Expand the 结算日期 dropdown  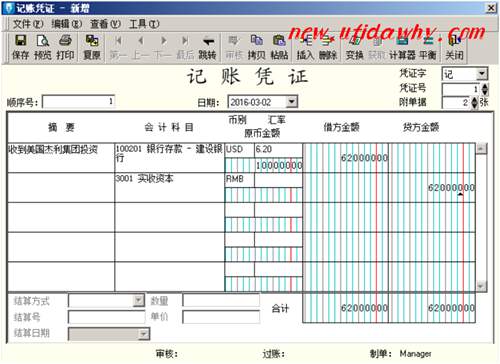pyautogui.click(x=144, y=334)
